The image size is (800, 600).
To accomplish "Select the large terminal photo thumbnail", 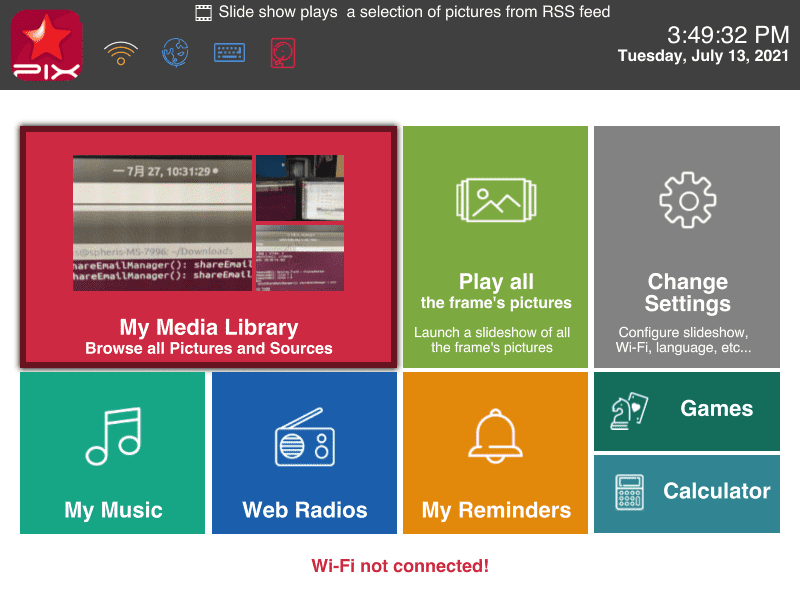I will coord(162,223).
